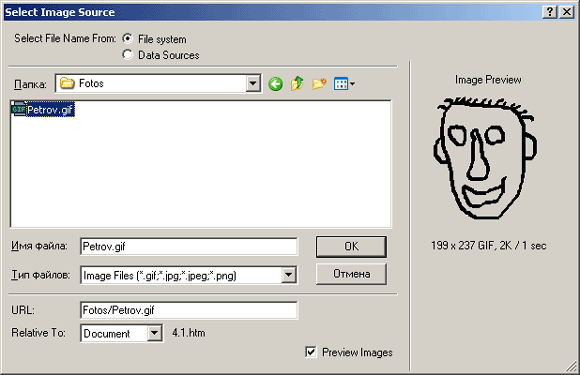Go up one folder level
The width and height of the screenshot is (580, 375).
pos(297,84)
